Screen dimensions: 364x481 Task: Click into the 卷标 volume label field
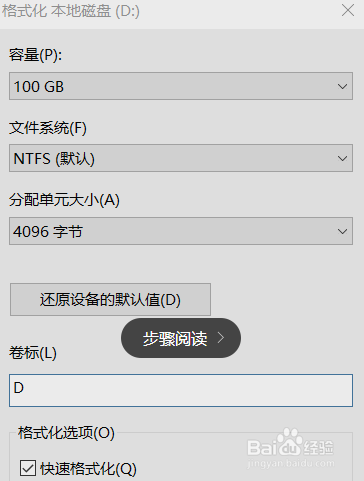pyautogui.click(x=181, y=390)
